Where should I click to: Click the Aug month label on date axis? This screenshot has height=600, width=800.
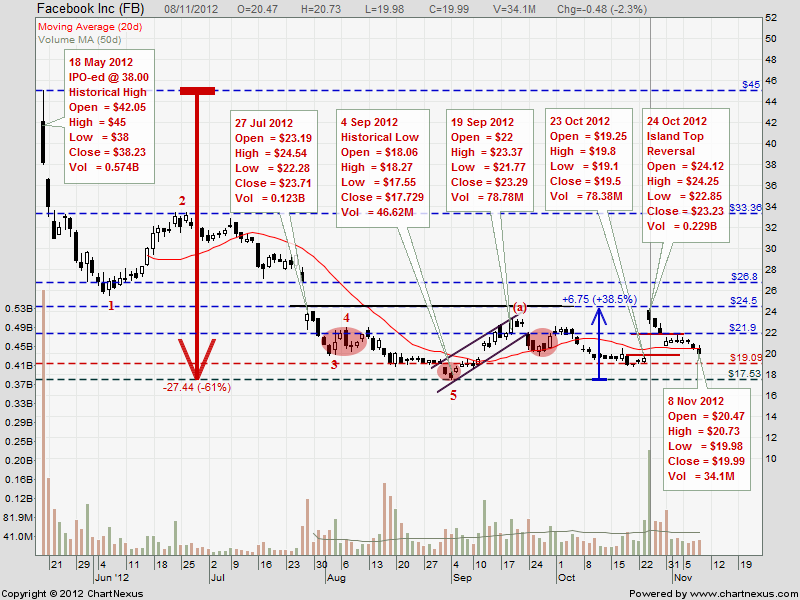(336, 578)
